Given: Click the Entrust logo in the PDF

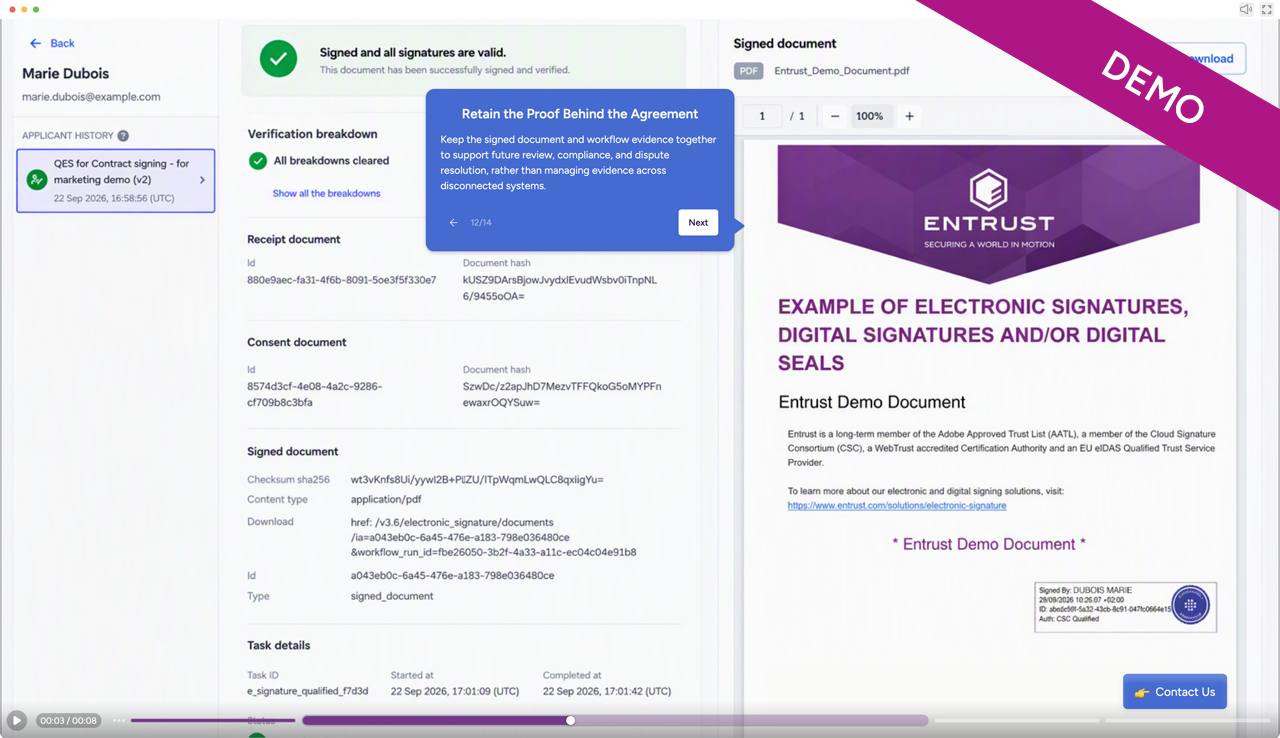Looking at the screenshot, I should point(988,209).
